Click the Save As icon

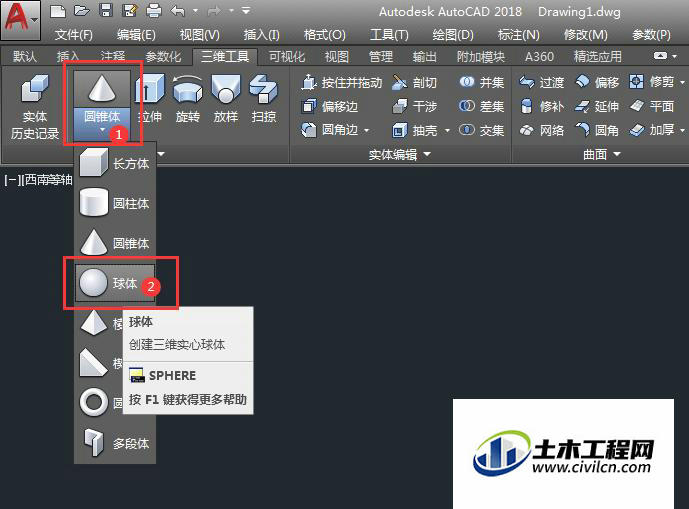tap(130, 10)
